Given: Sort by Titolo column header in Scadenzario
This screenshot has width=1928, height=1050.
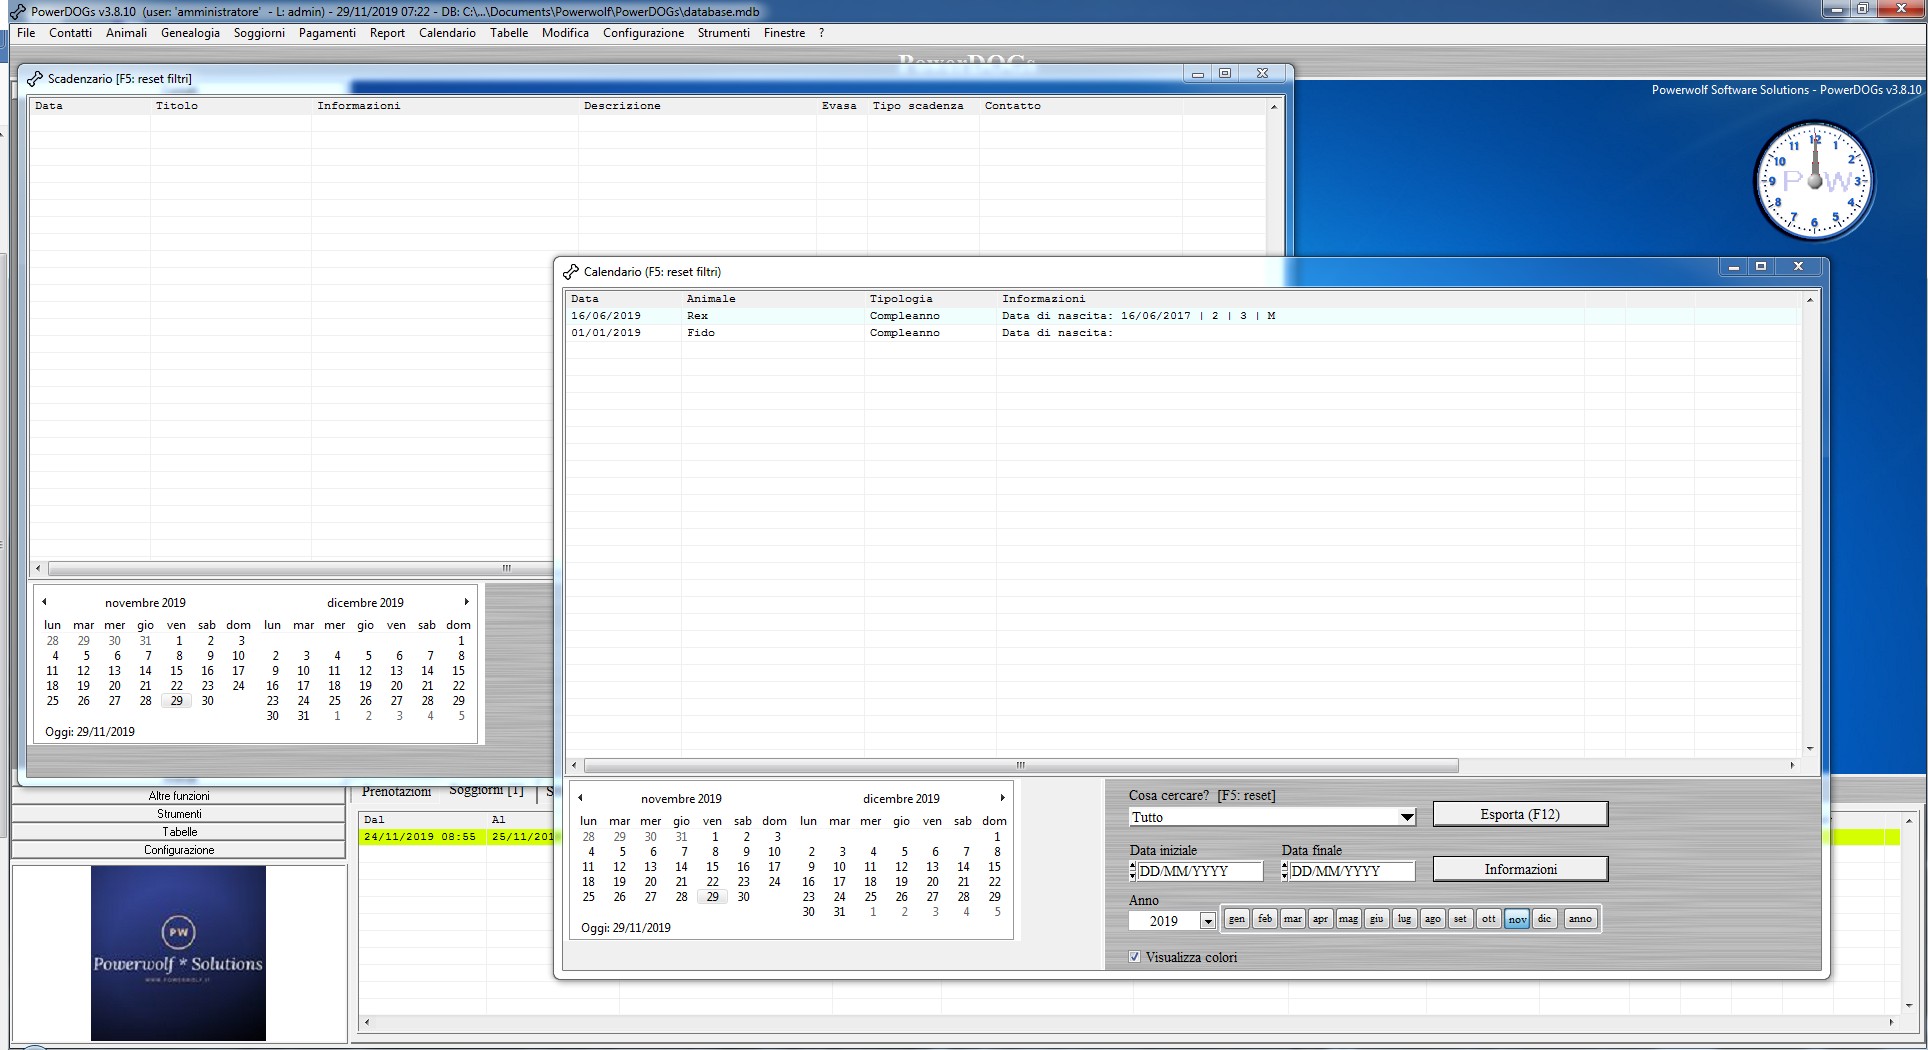Looking at the screenshot, I should (231, 106).
